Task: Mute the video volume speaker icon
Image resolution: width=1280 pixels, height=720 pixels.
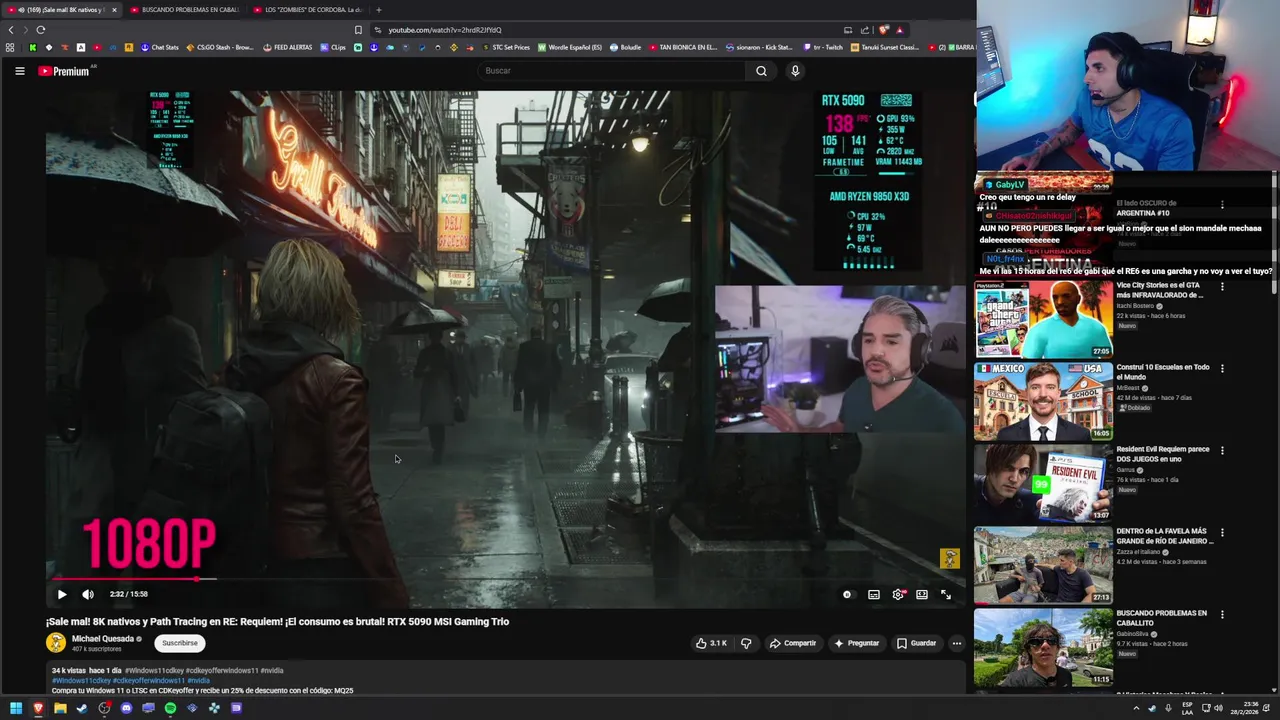Action: tap(88, 594)
